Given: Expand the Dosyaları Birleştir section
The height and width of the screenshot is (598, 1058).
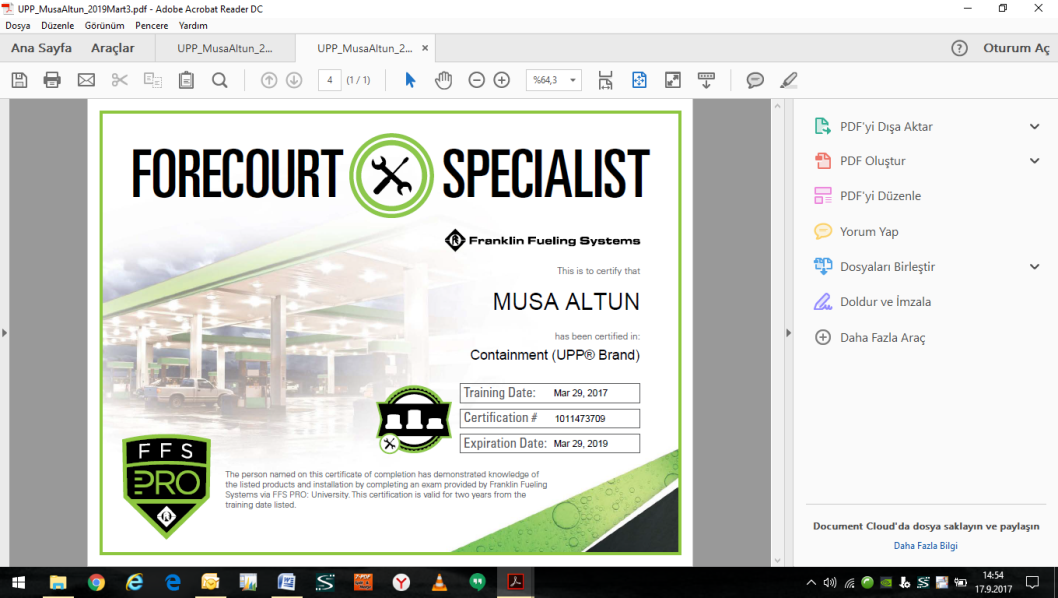Looking at the screenshot, I should 1035,267.
